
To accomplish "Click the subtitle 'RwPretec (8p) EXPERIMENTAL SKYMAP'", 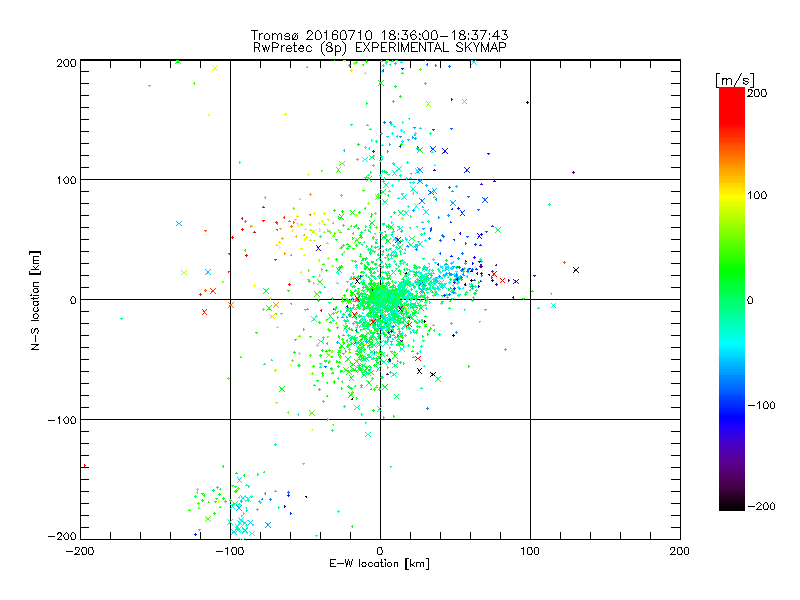I will (379, 48).
